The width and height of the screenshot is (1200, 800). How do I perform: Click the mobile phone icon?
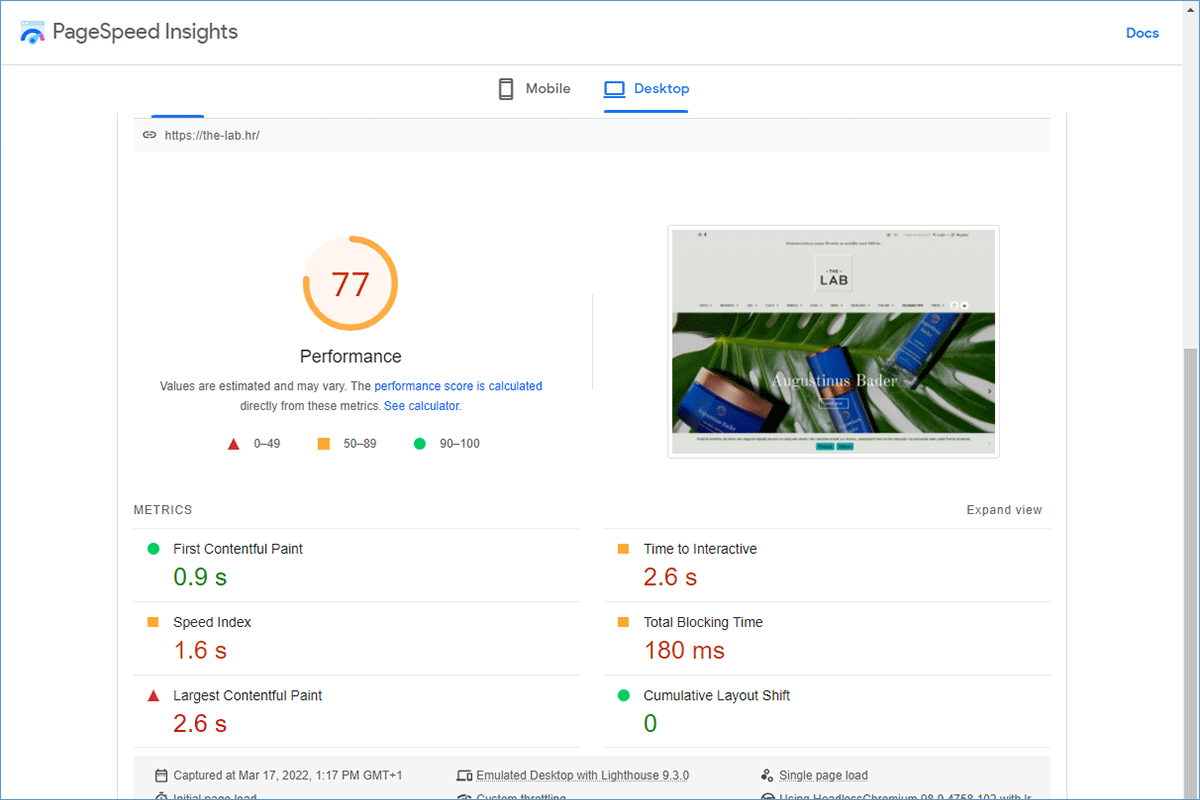coord(506,89)
